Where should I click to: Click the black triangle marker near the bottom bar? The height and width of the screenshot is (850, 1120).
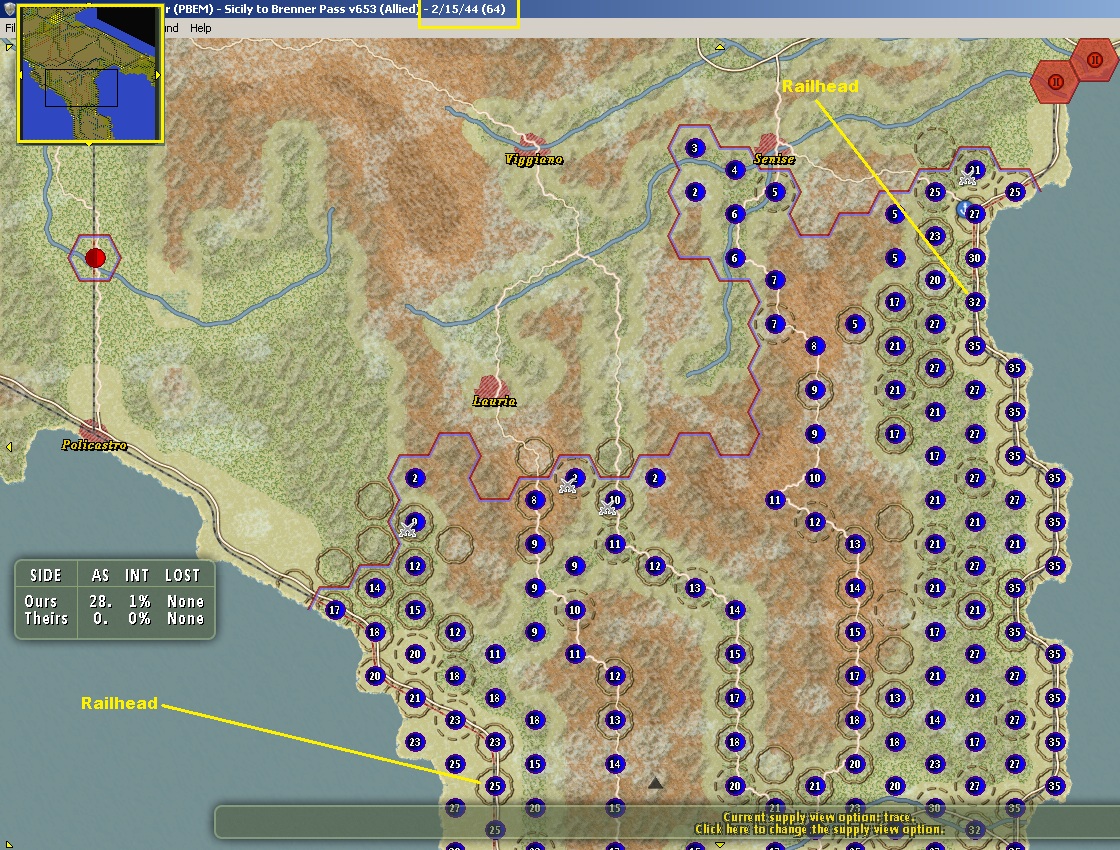coord(655,783)
